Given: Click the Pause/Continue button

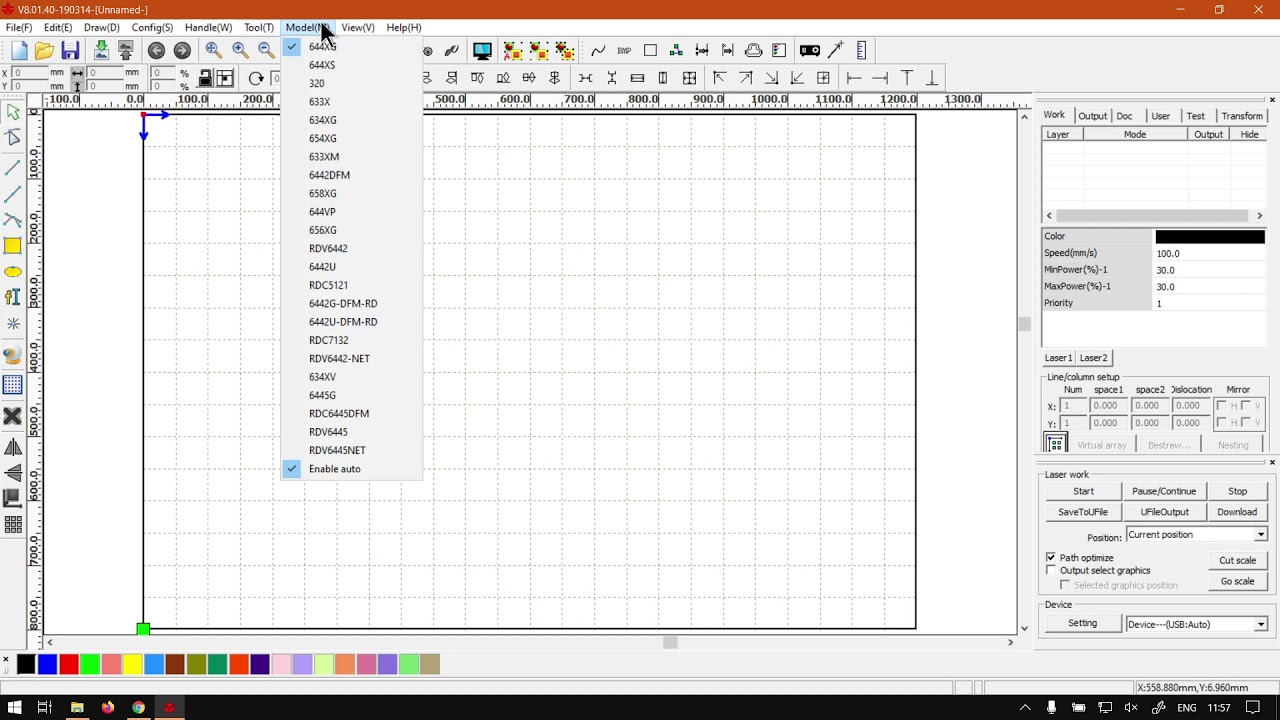Looking at the screenshot, I should [1164, 491].
